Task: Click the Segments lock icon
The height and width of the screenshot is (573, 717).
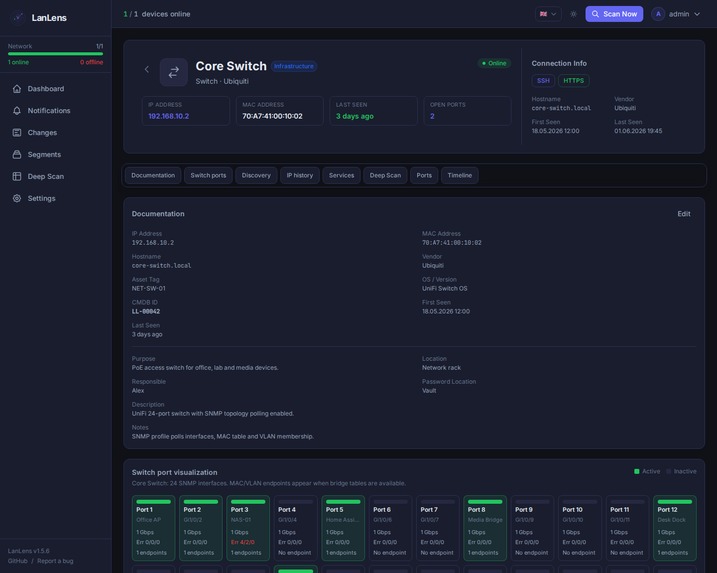Action: (x=17, y=155)
